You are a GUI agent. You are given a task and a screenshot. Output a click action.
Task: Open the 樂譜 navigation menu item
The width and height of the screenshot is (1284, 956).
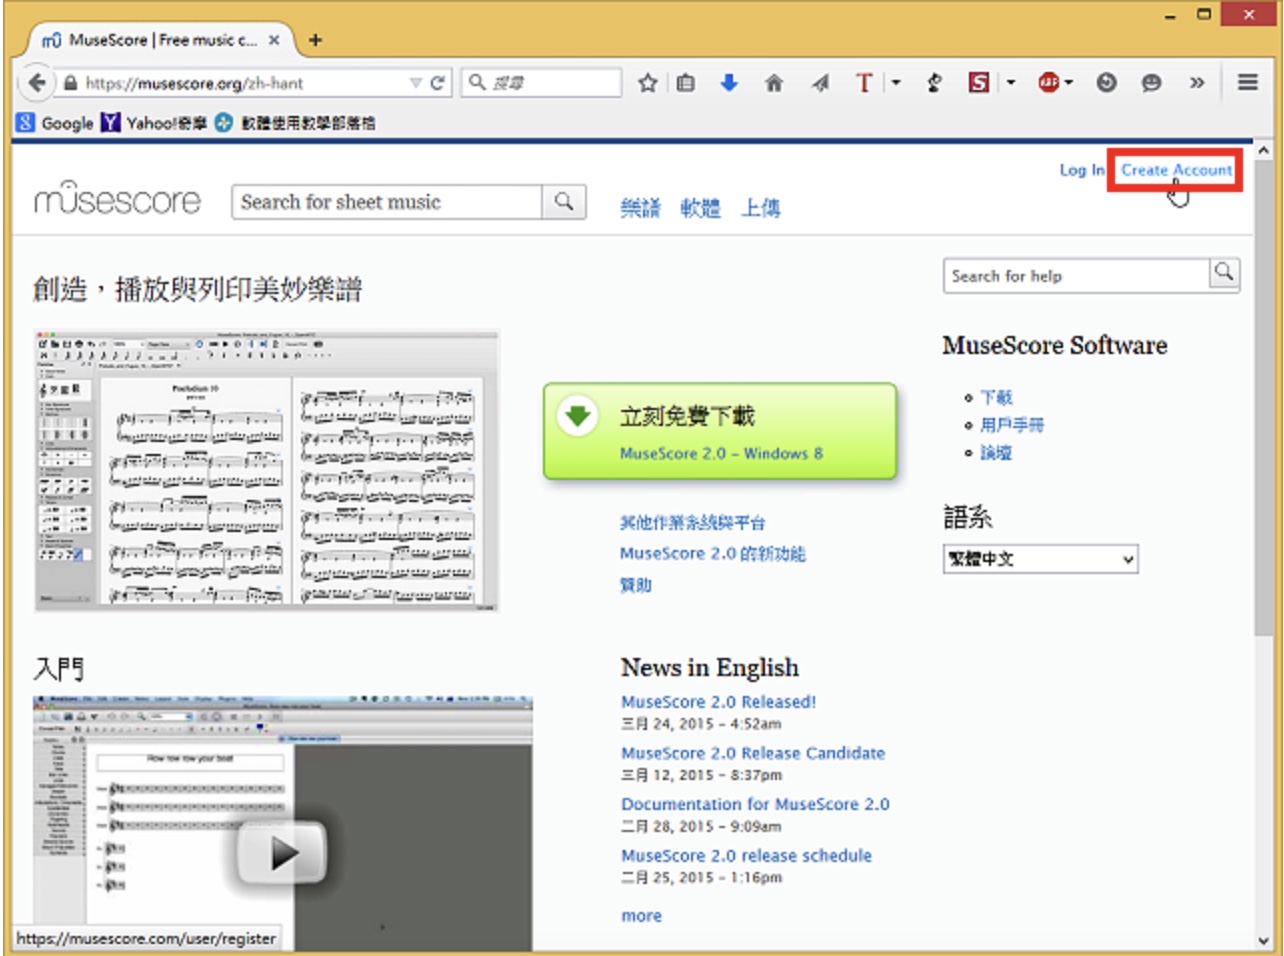coord(641,207)
